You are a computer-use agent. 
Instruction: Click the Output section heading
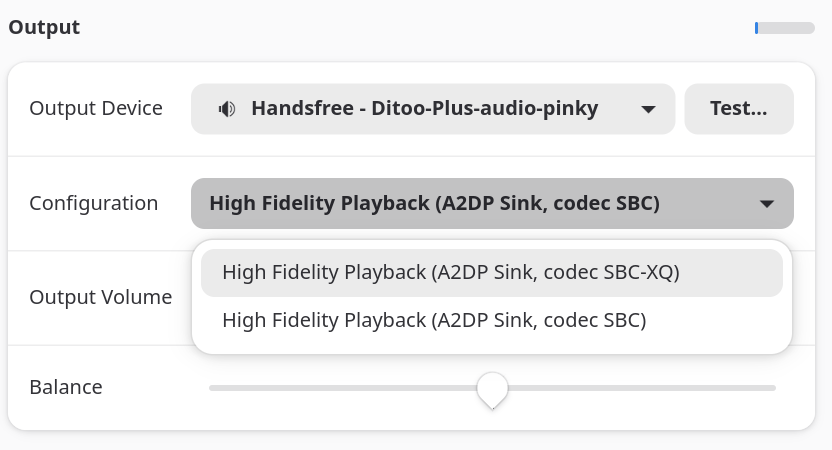point(44,28)
